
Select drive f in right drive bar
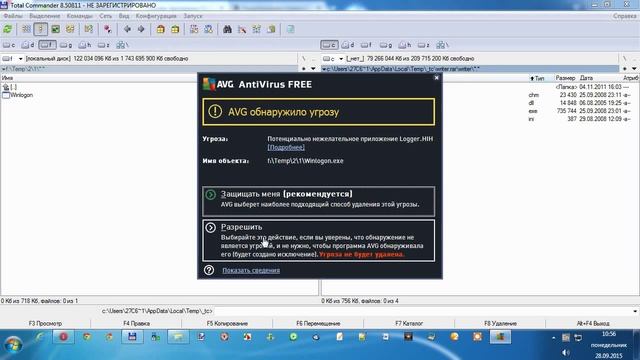click(367, 45)
